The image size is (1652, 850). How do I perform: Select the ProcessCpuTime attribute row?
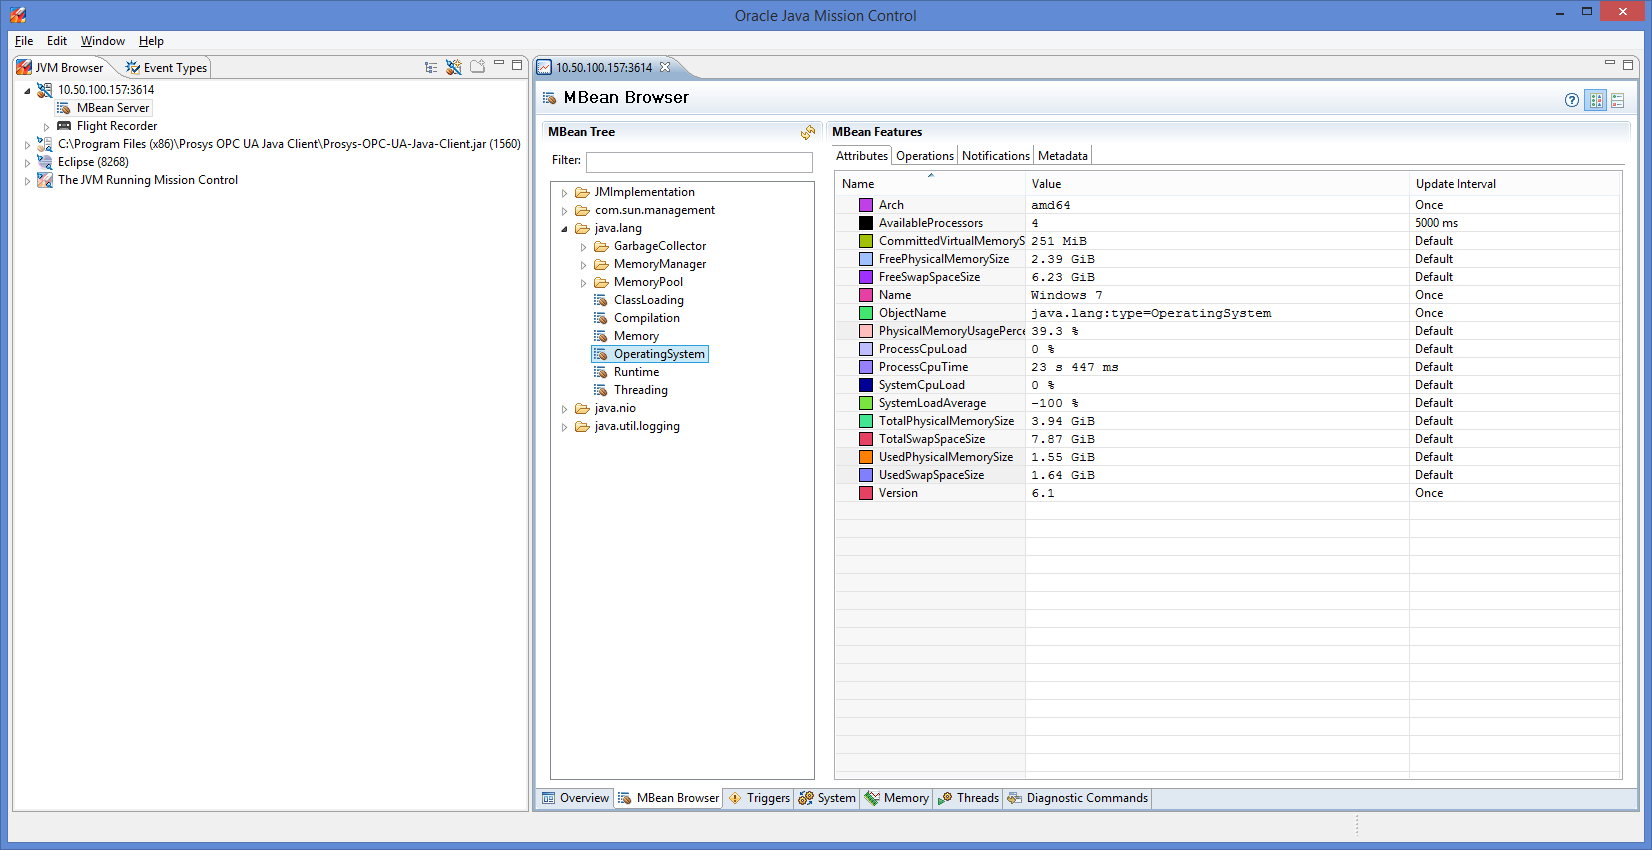click(x=1228, y=367)
